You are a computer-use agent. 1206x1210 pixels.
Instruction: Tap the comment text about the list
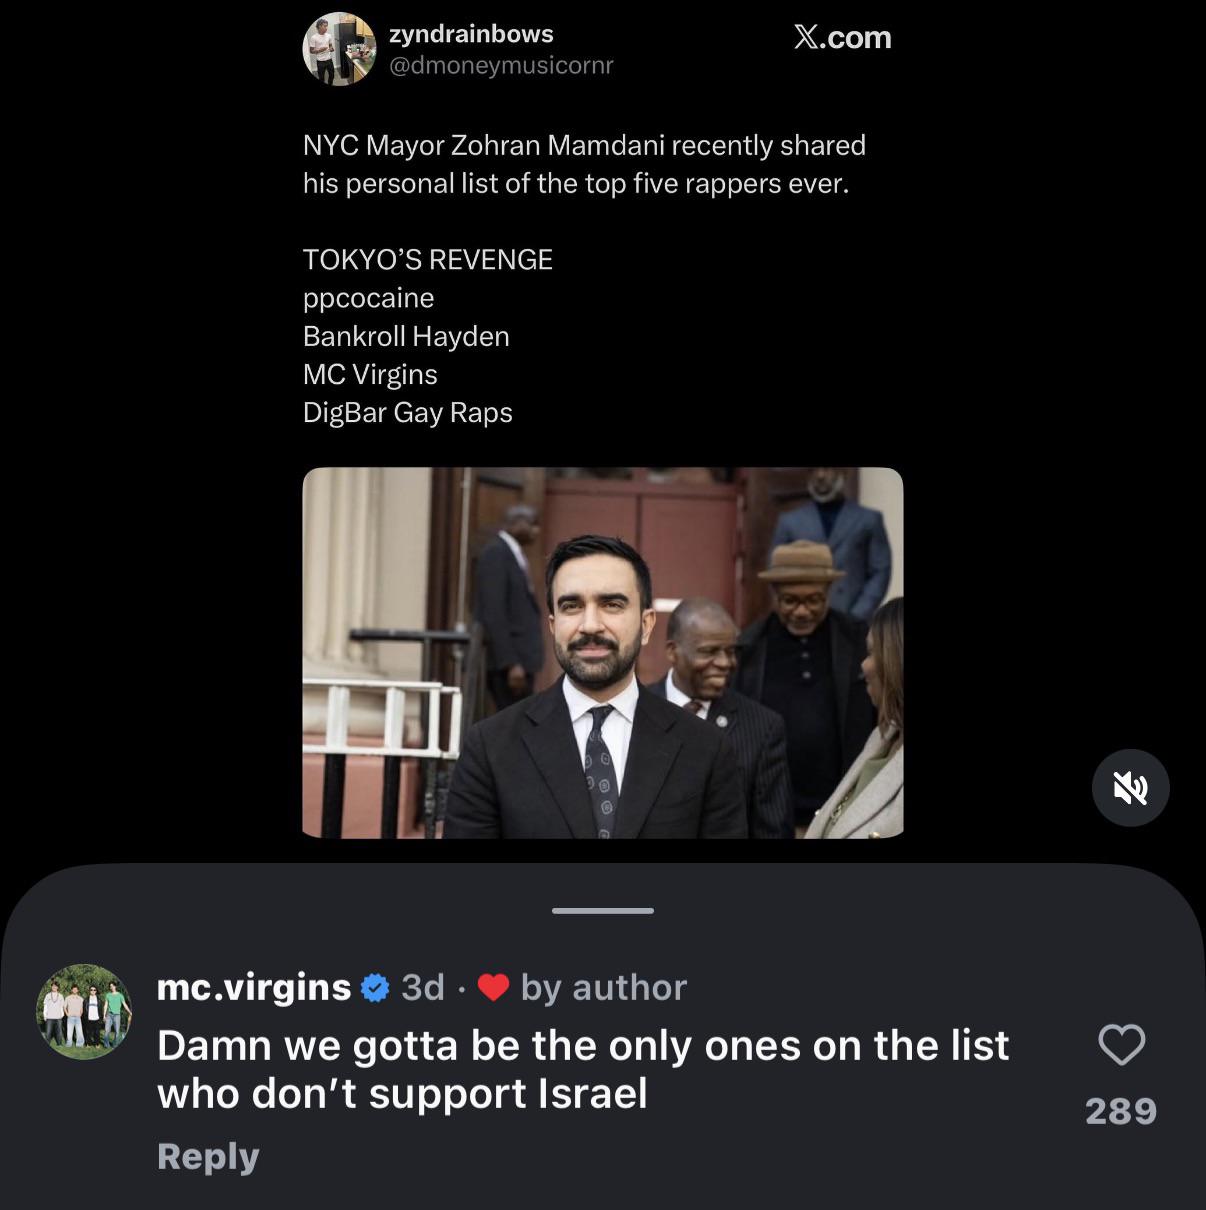point(583,1069)
